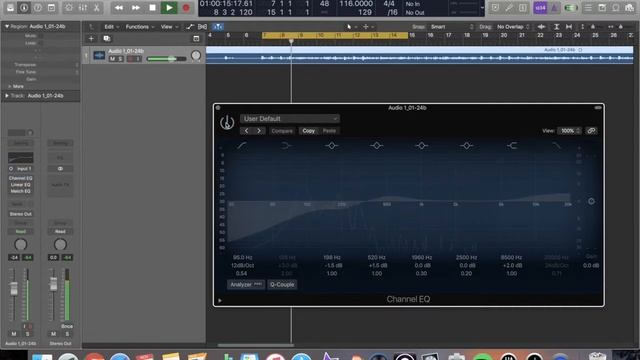The height and width of the screenshot is (360, 640).
Task: Toggle the high-pass filter band icon
Action: pos(242,145)
